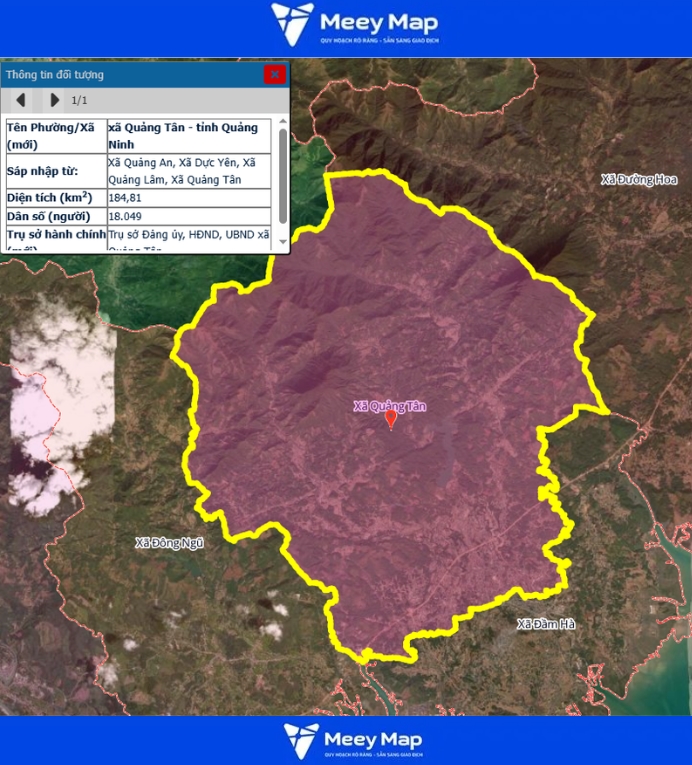Click the 1/1 record counter
Viewport: 692px width, 765px height.
[x=79, y=100]
